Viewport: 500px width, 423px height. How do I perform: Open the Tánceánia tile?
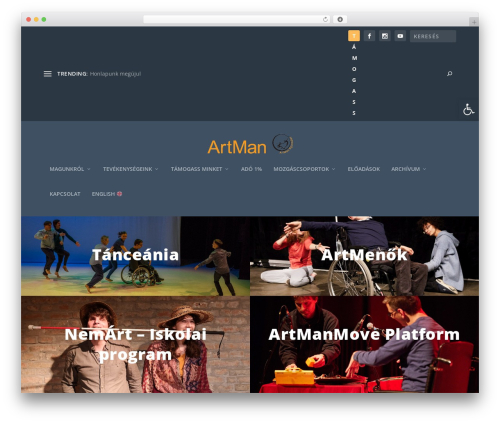click(x=135, y=256)
